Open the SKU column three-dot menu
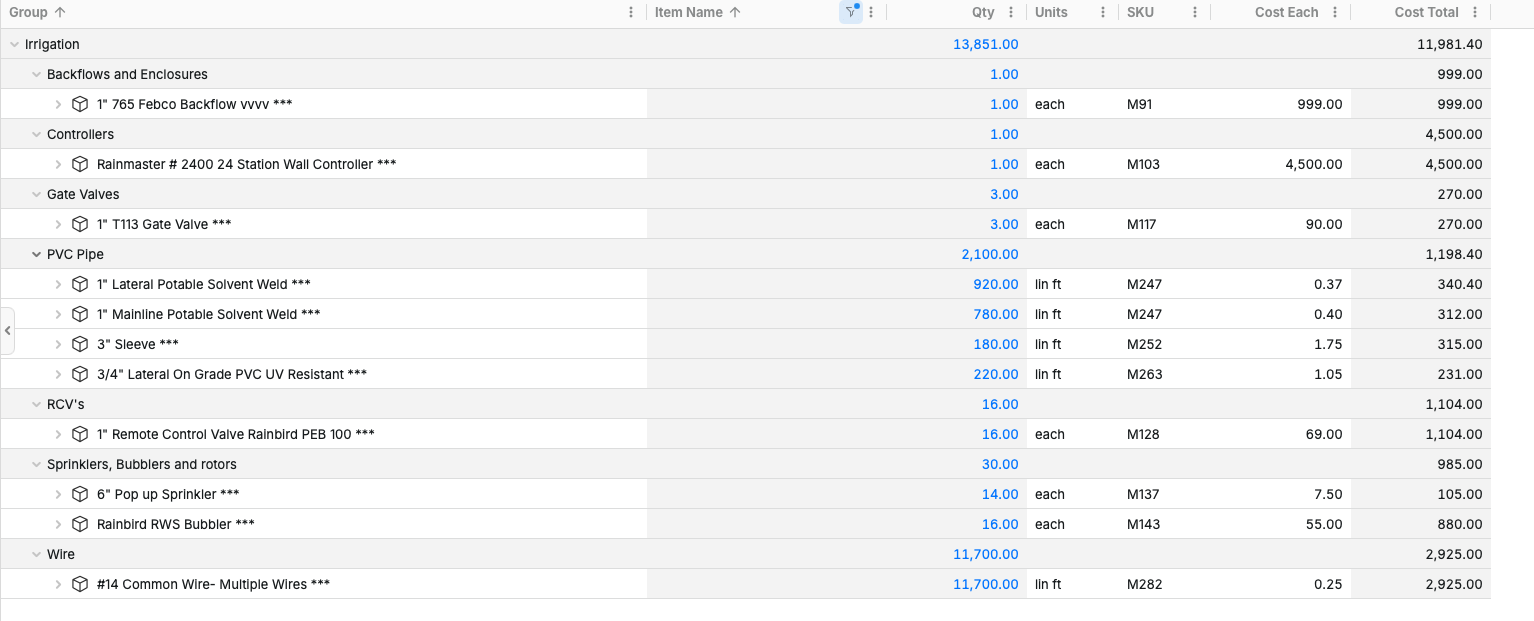The image size is (1534, 621). click(x=1195, y=13)
